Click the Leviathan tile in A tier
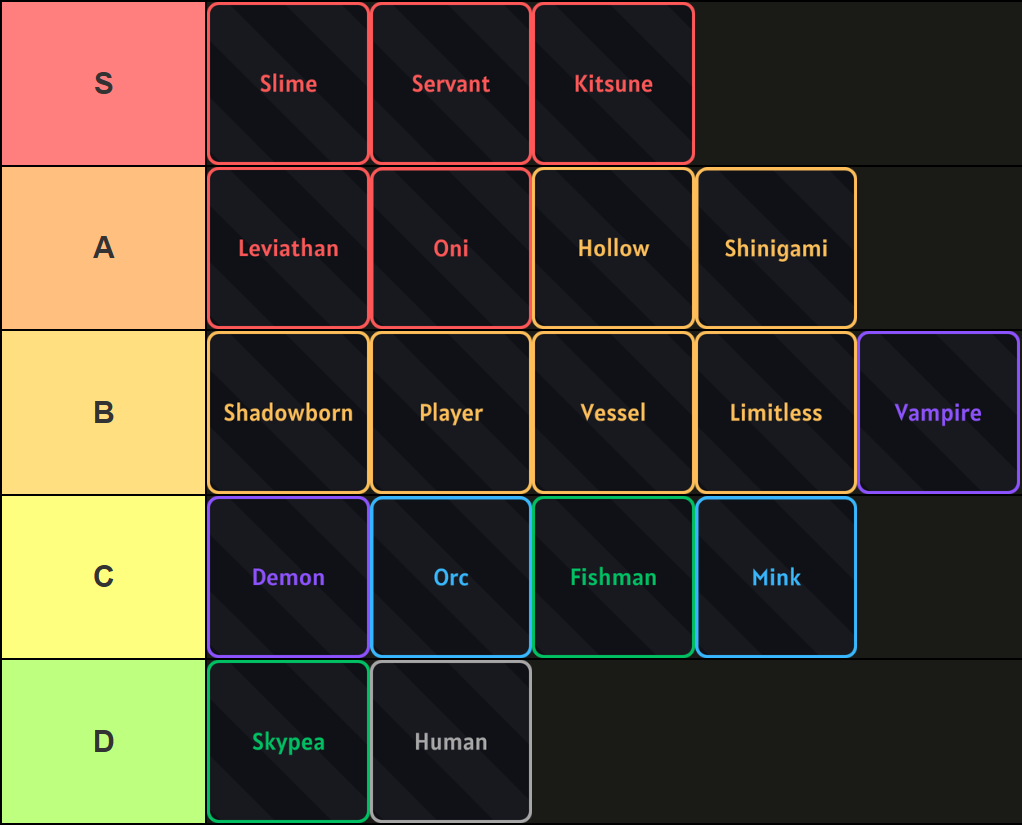 tap(288, 248)
